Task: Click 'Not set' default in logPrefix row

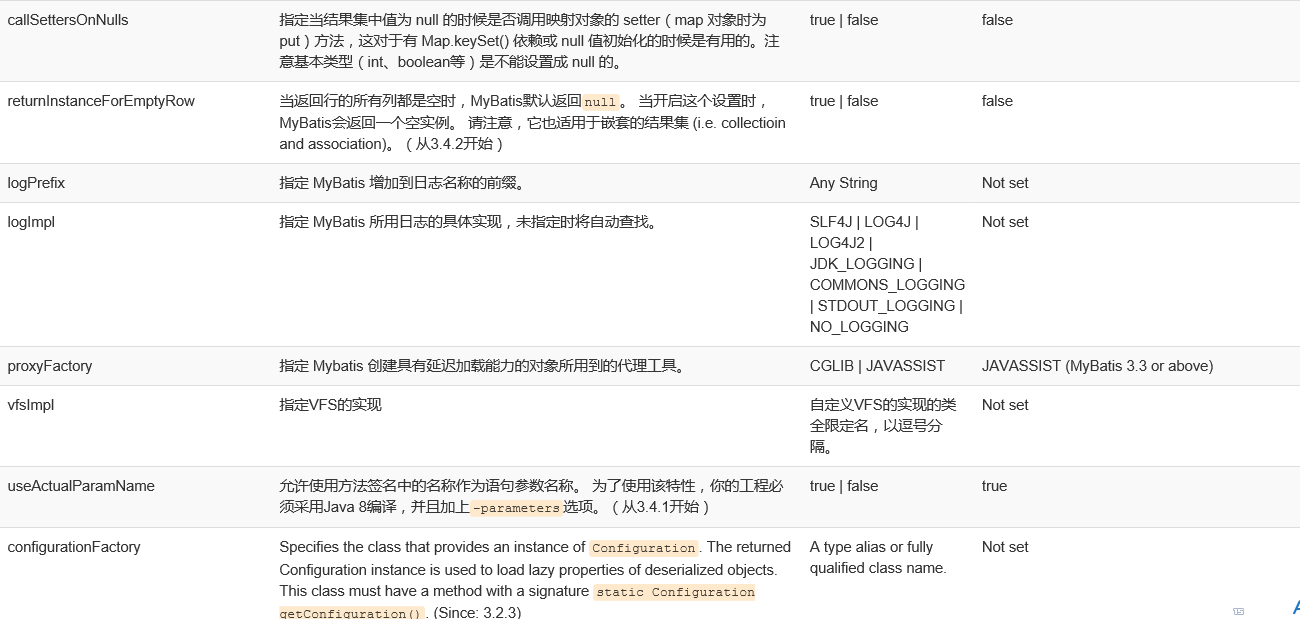Action: tap(1005, 183)
